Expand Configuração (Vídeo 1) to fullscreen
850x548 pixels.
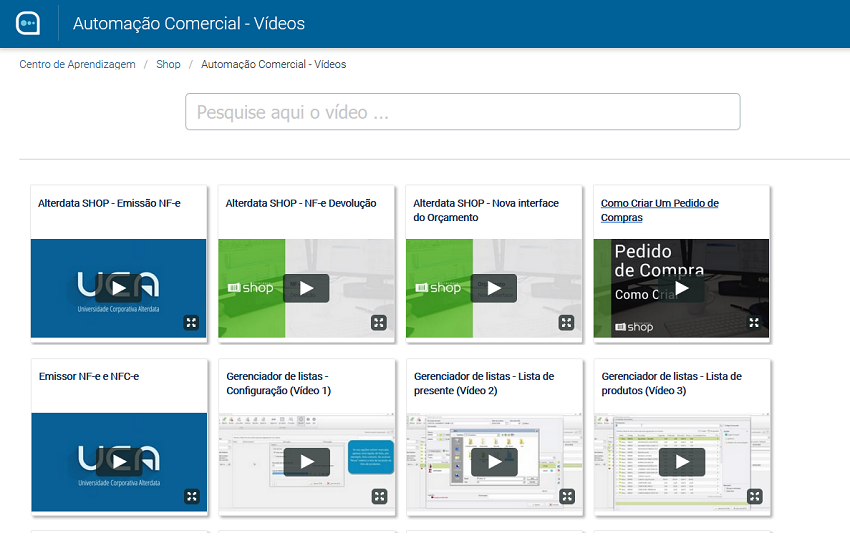[x=379, y=496]
